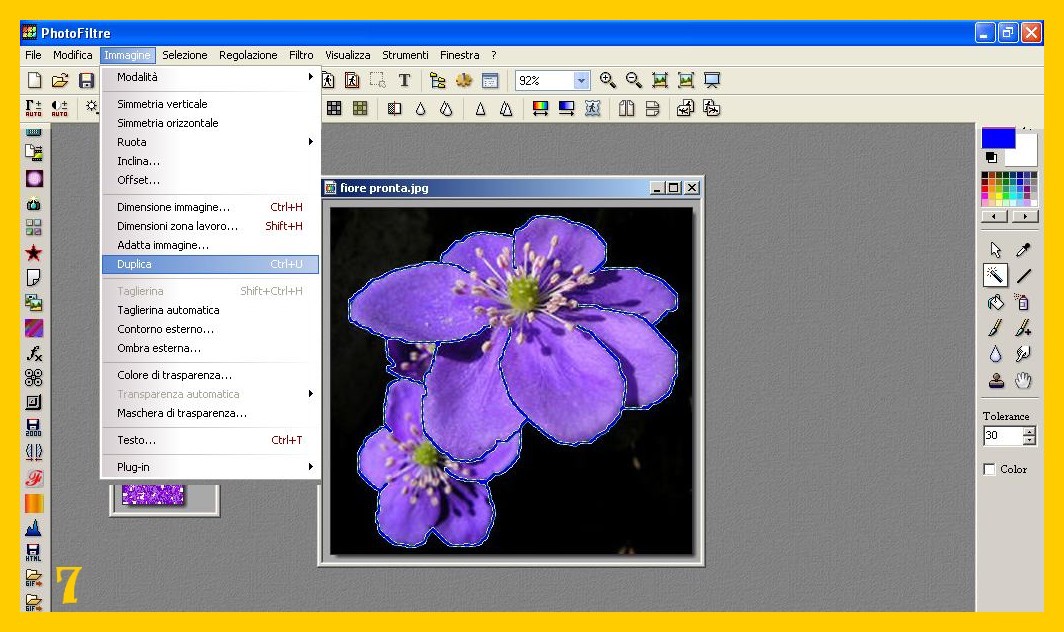Viewport: 1064px width, 632px height.
Task: Open the Filtro menu
Action: point(301,55)
